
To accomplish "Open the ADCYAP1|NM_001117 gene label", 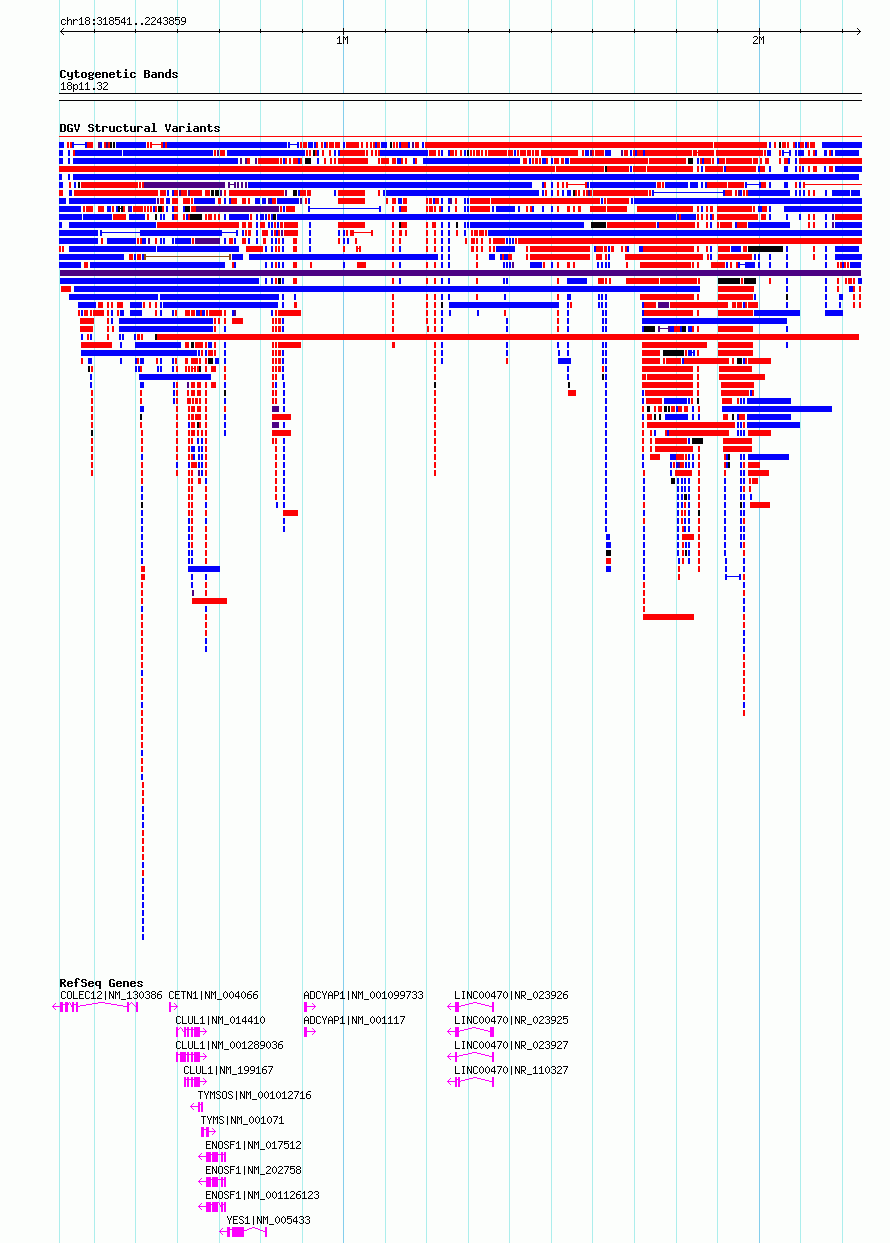I will (x=354, y=1020).
